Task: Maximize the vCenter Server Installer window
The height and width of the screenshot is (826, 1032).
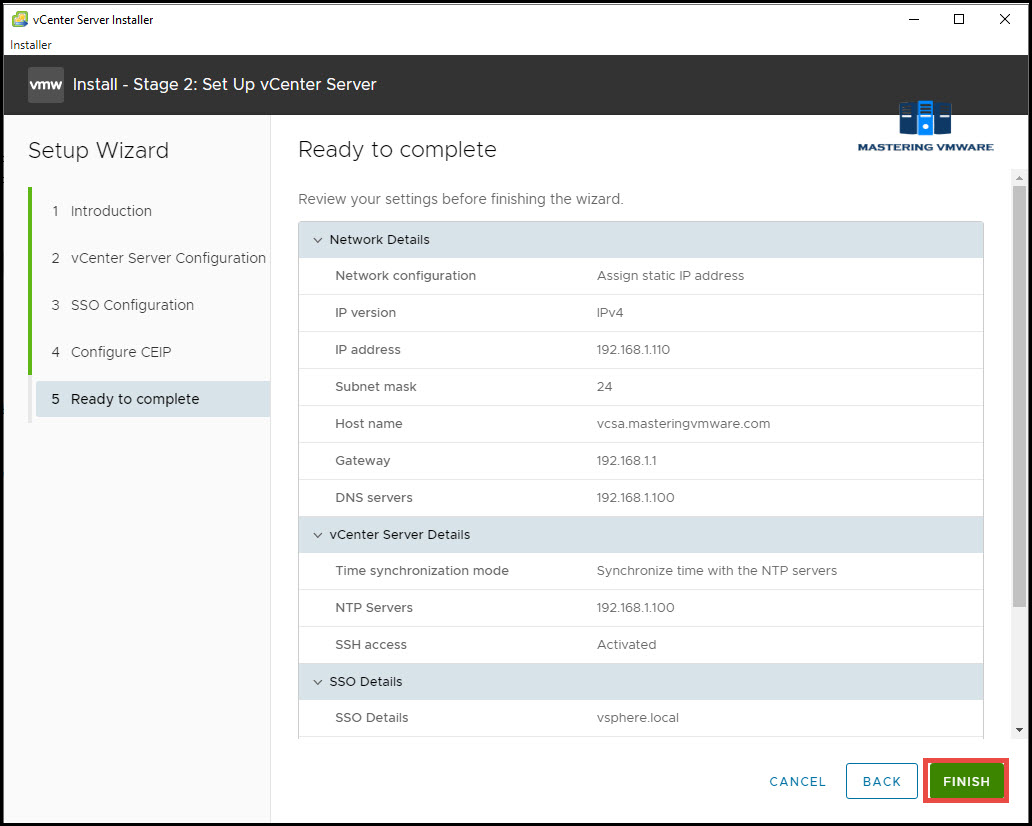Action: (959, 19)
